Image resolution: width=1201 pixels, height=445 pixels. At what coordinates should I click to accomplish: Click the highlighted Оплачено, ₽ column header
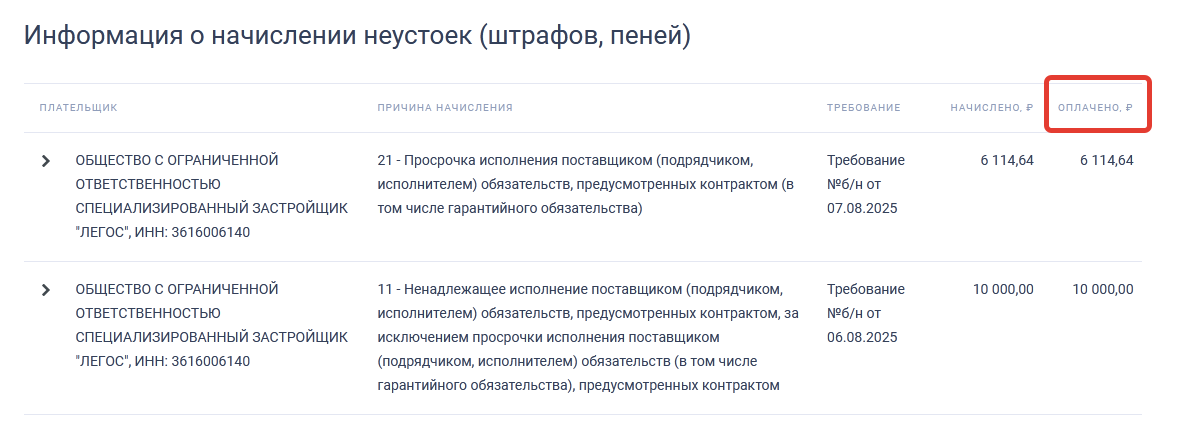1096,107
